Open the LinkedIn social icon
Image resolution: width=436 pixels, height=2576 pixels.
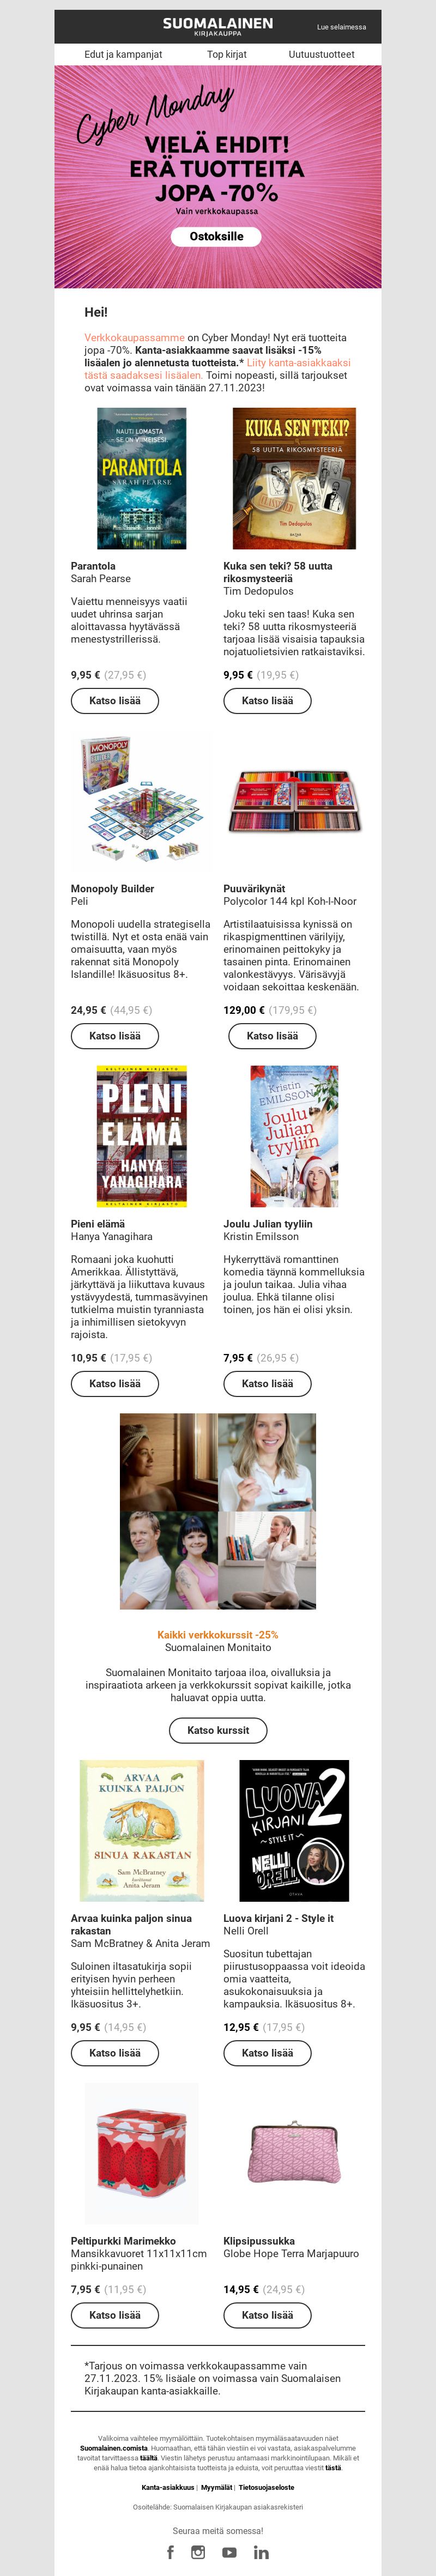pyautogui.click(x=261, y=2552)
